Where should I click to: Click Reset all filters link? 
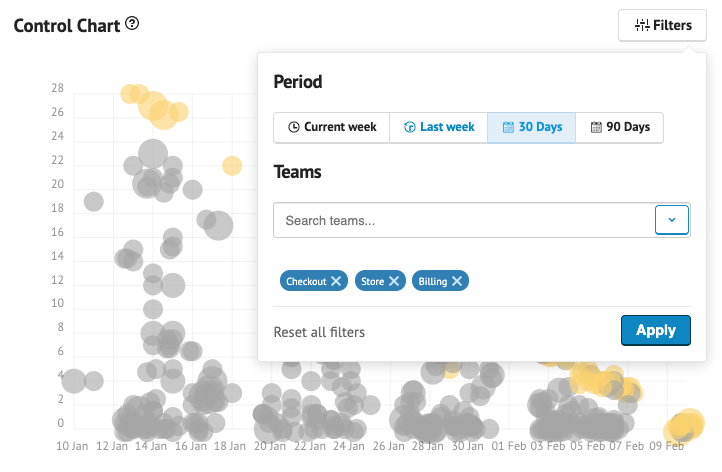pyautogui.click(x=319, y=332)
